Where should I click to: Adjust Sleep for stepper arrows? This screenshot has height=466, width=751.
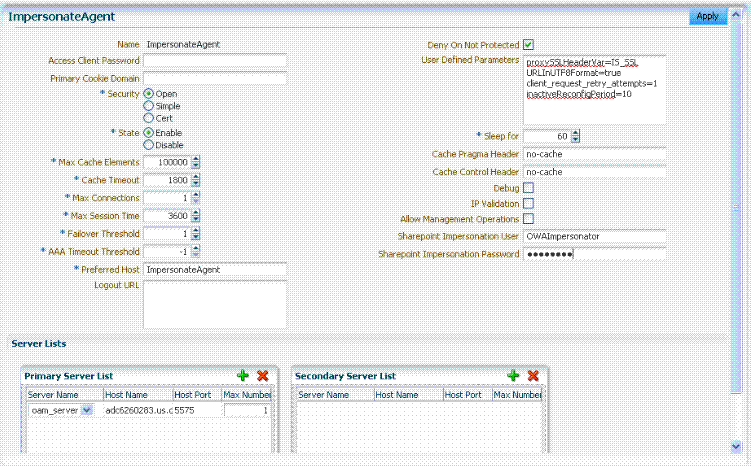coord(576,136)
